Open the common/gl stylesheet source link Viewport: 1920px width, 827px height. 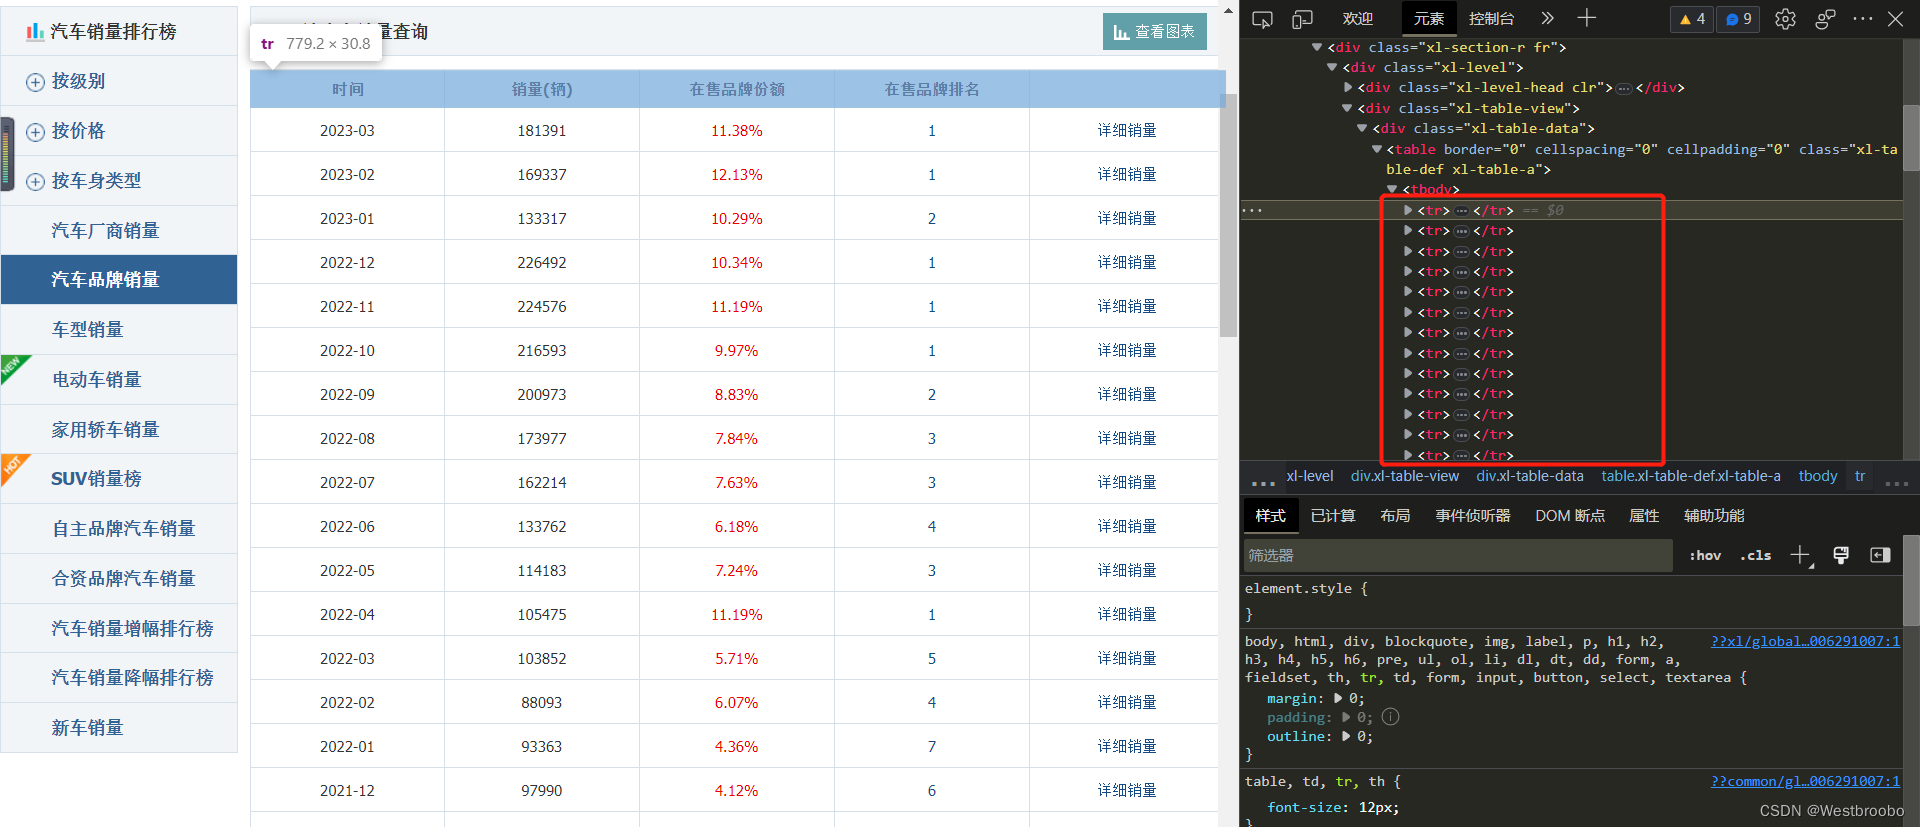(x=1805, y=781)
